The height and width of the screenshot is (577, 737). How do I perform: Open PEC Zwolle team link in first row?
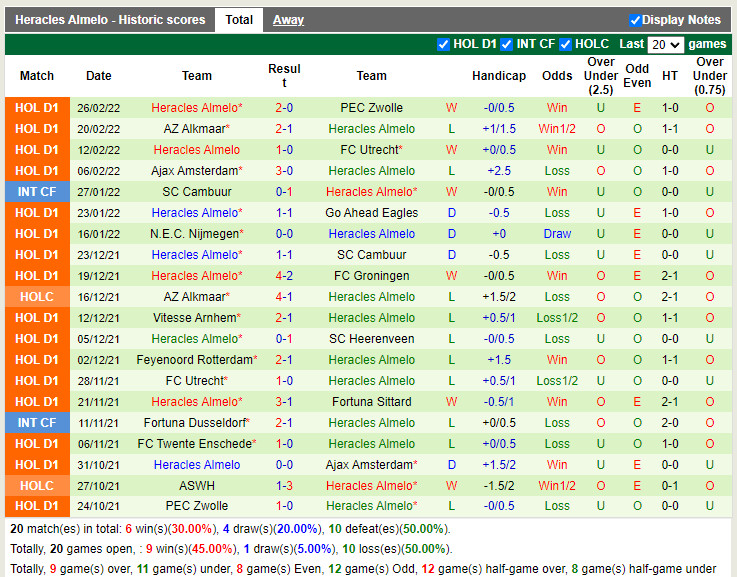point(371,108)
